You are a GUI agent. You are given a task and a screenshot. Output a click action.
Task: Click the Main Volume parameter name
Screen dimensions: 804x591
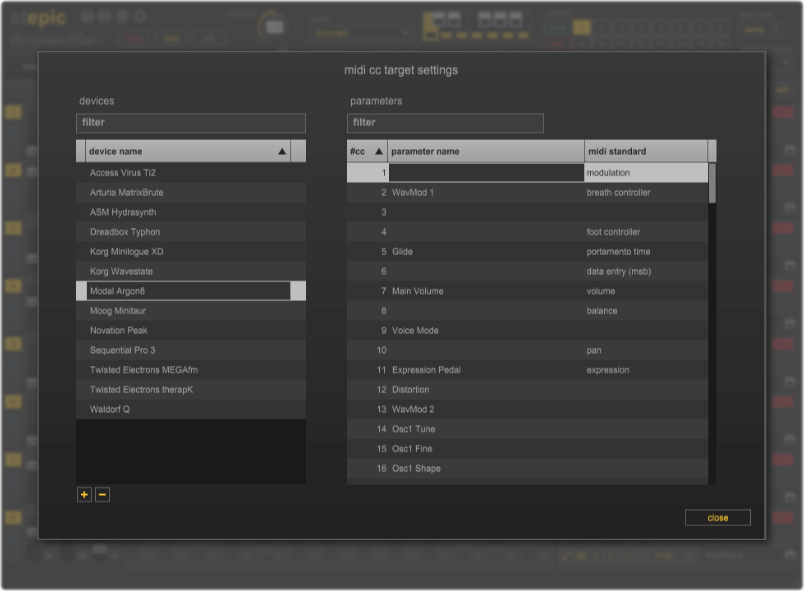point(418,291)
